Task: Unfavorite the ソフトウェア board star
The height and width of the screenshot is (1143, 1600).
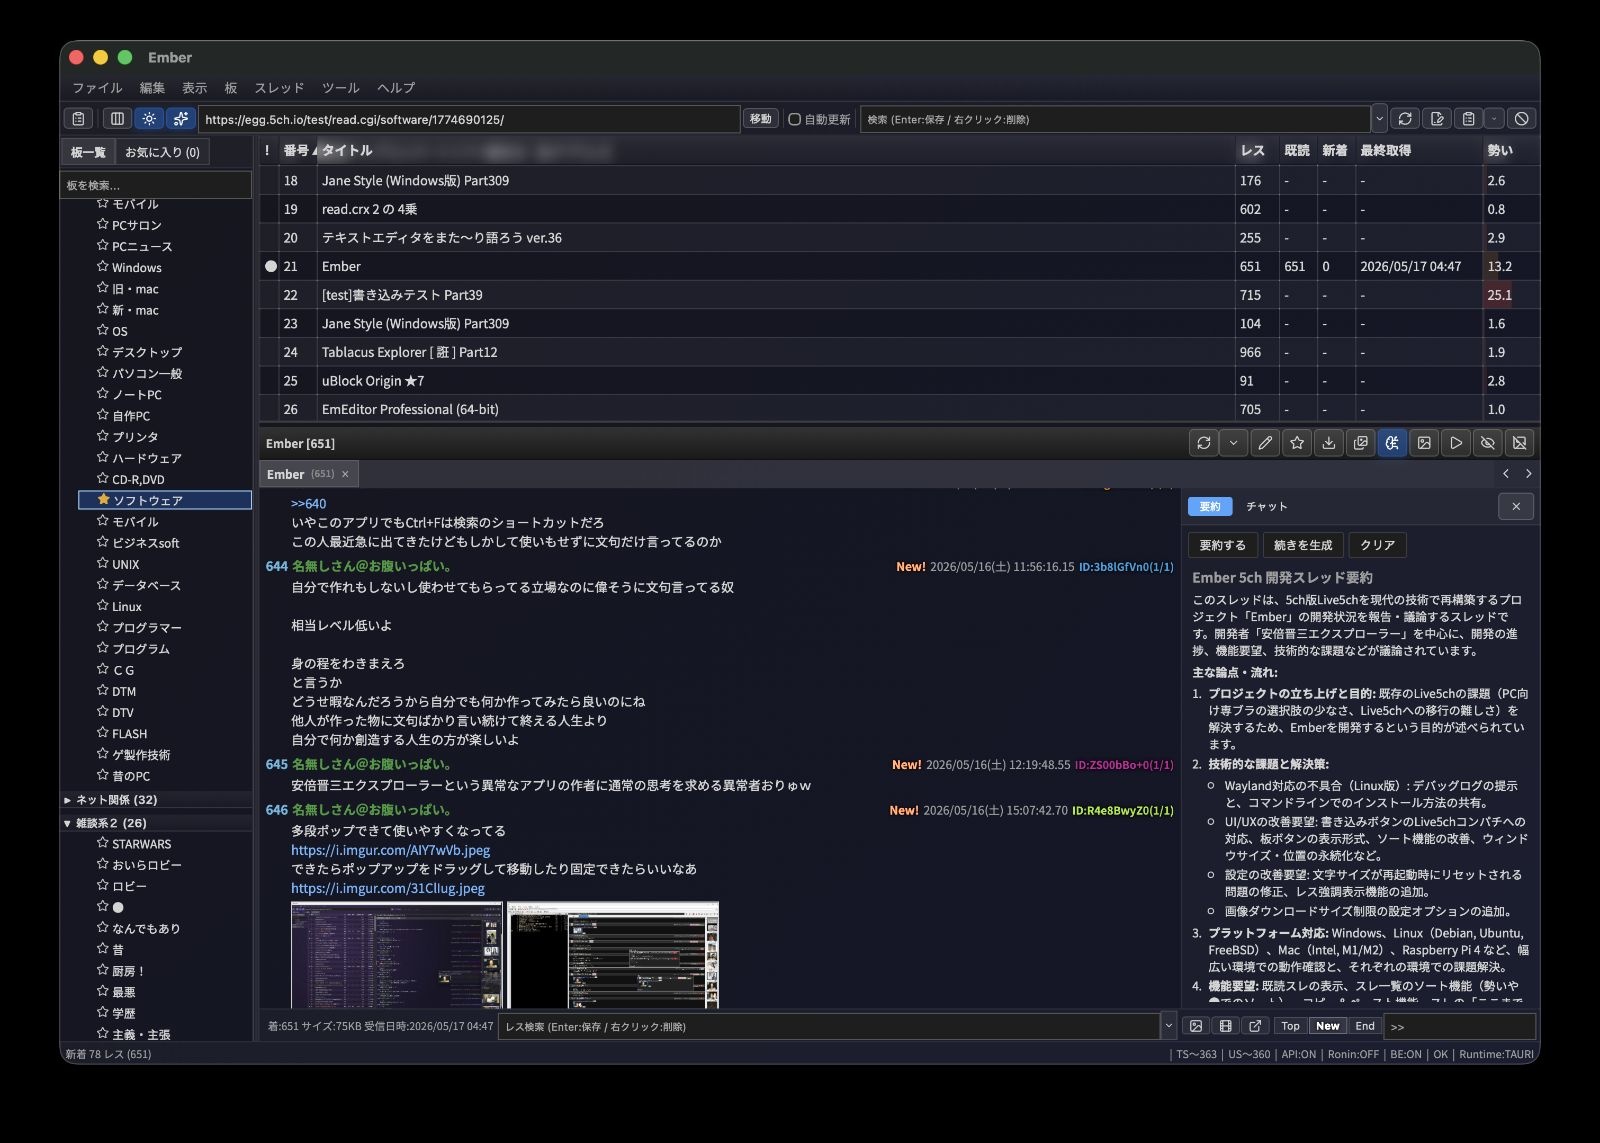Action: (103, 500)
